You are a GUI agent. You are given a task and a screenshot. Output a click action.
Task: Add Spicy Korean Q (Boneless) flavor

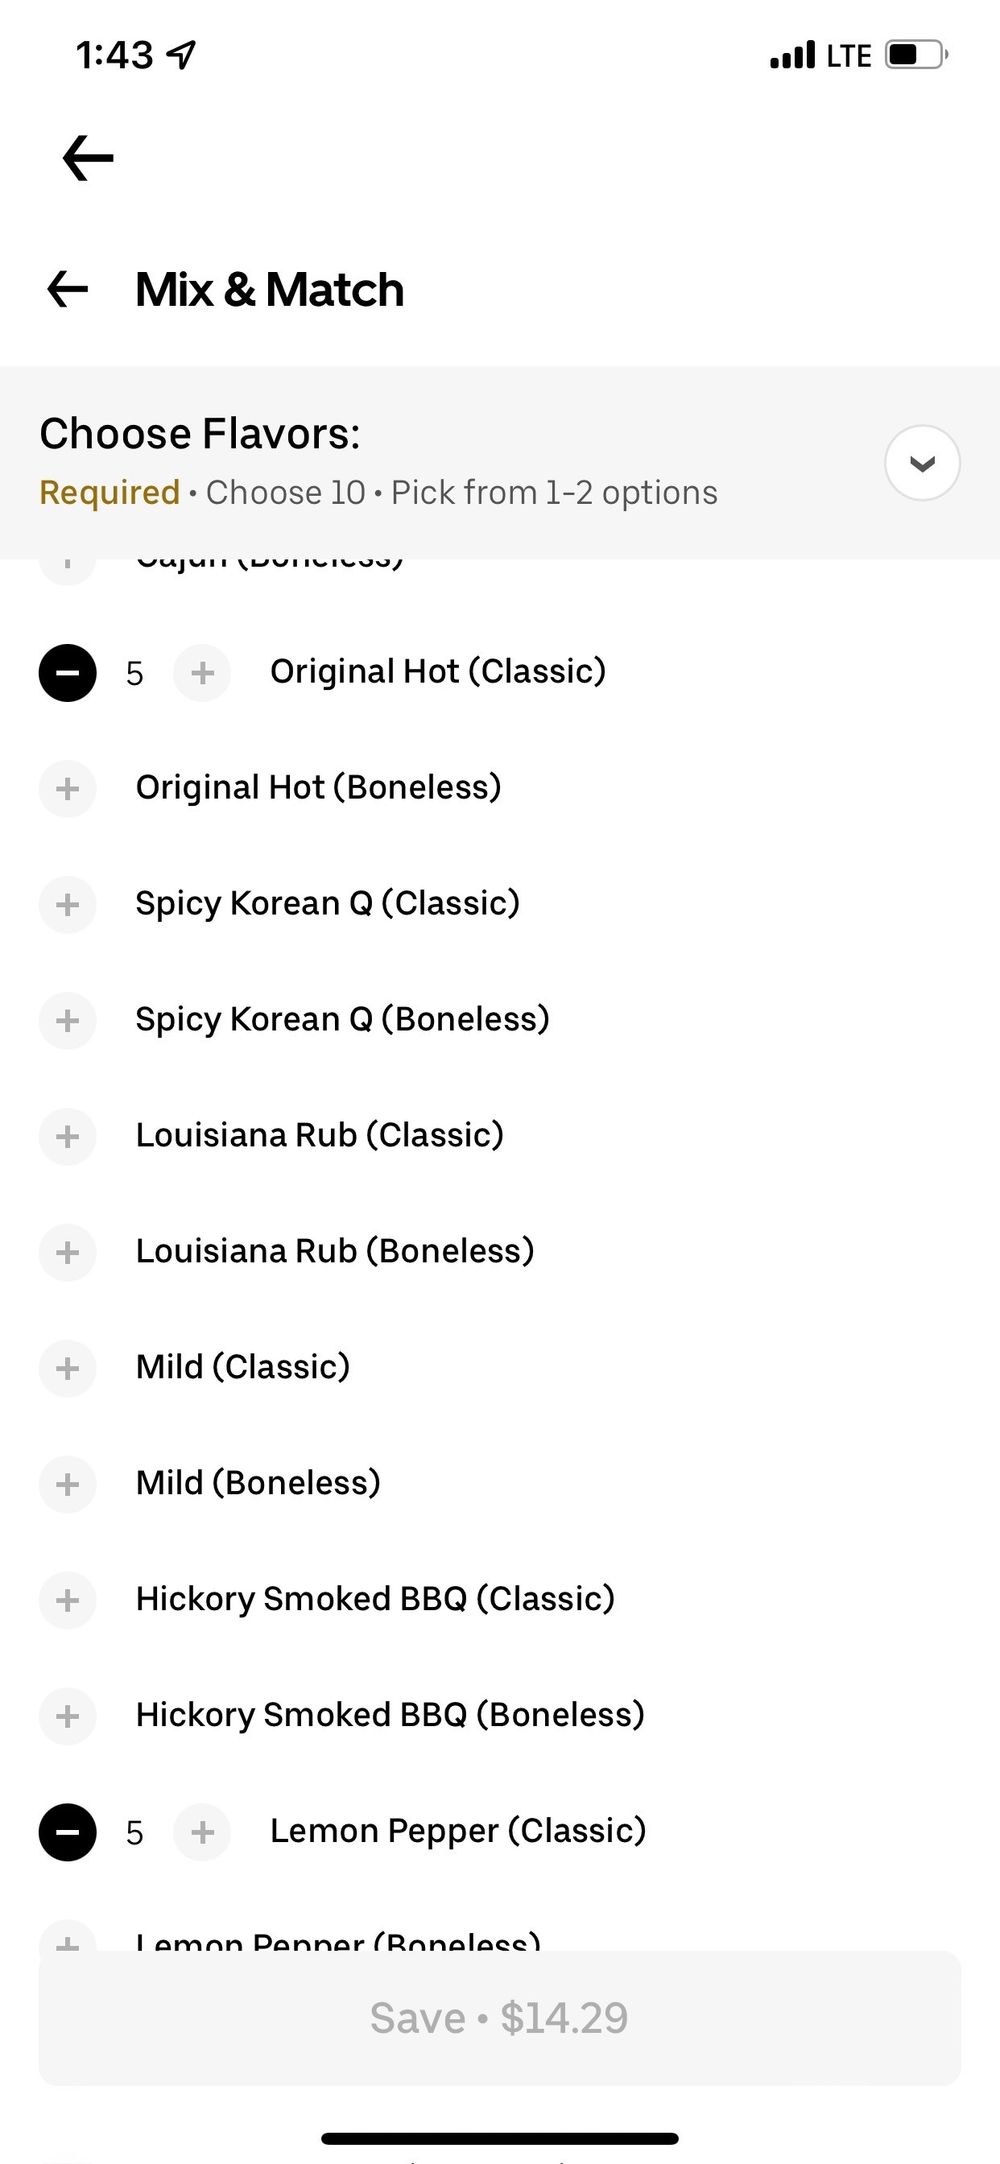(67, 1021)
